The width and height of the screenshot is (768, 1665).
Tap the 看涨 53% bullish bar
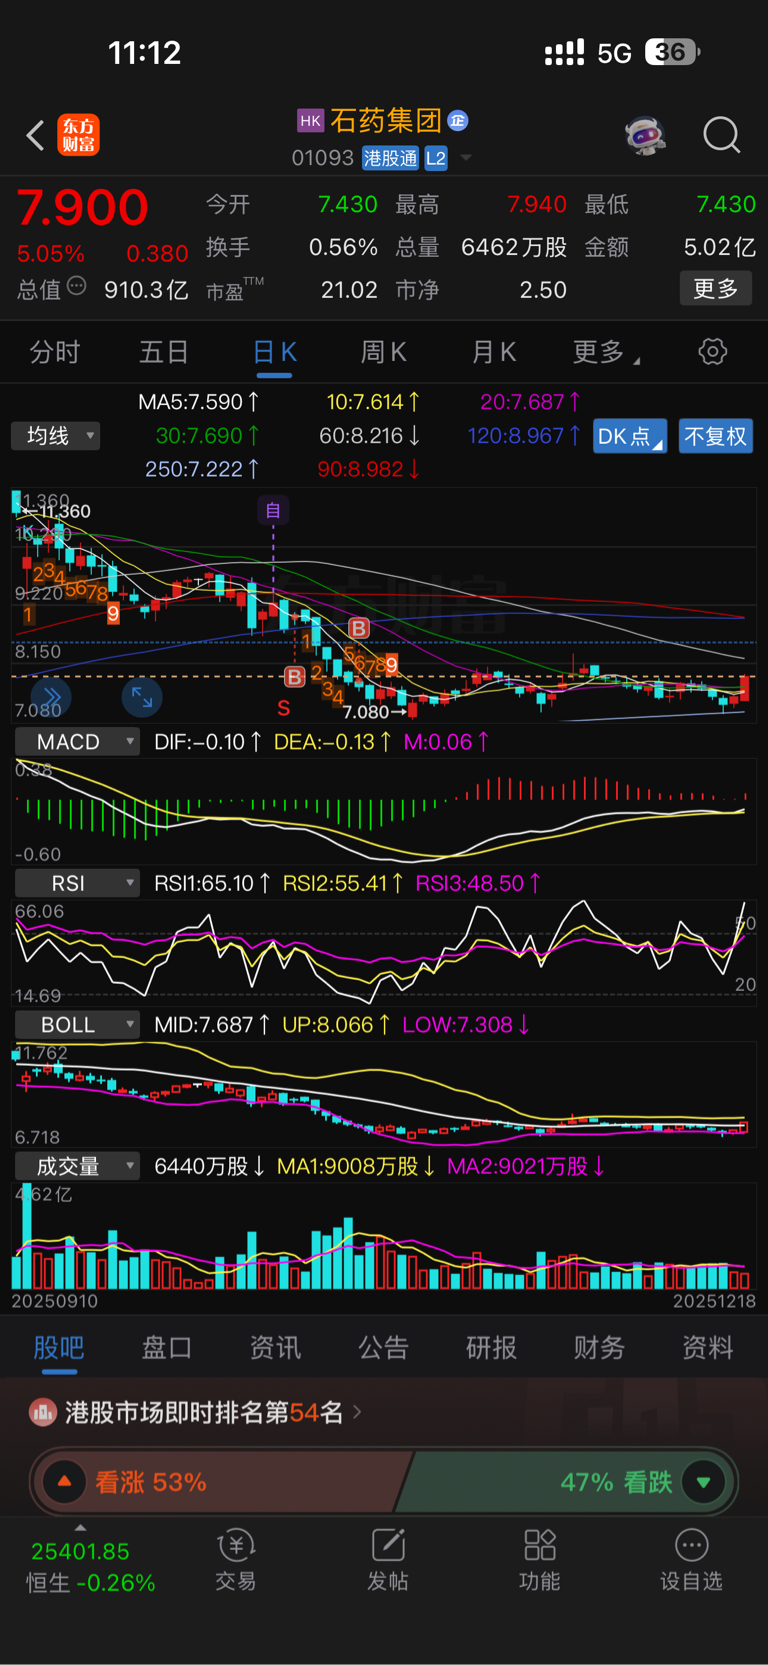(x=220, y=1481)
